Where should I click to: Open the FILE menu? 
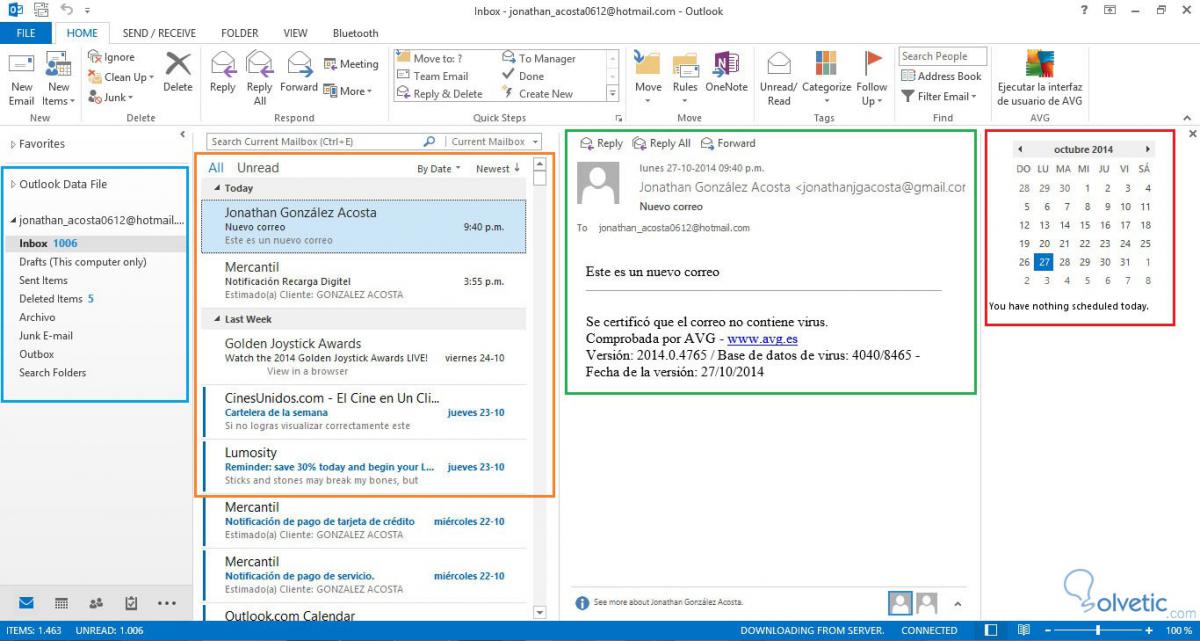(25, 32)
